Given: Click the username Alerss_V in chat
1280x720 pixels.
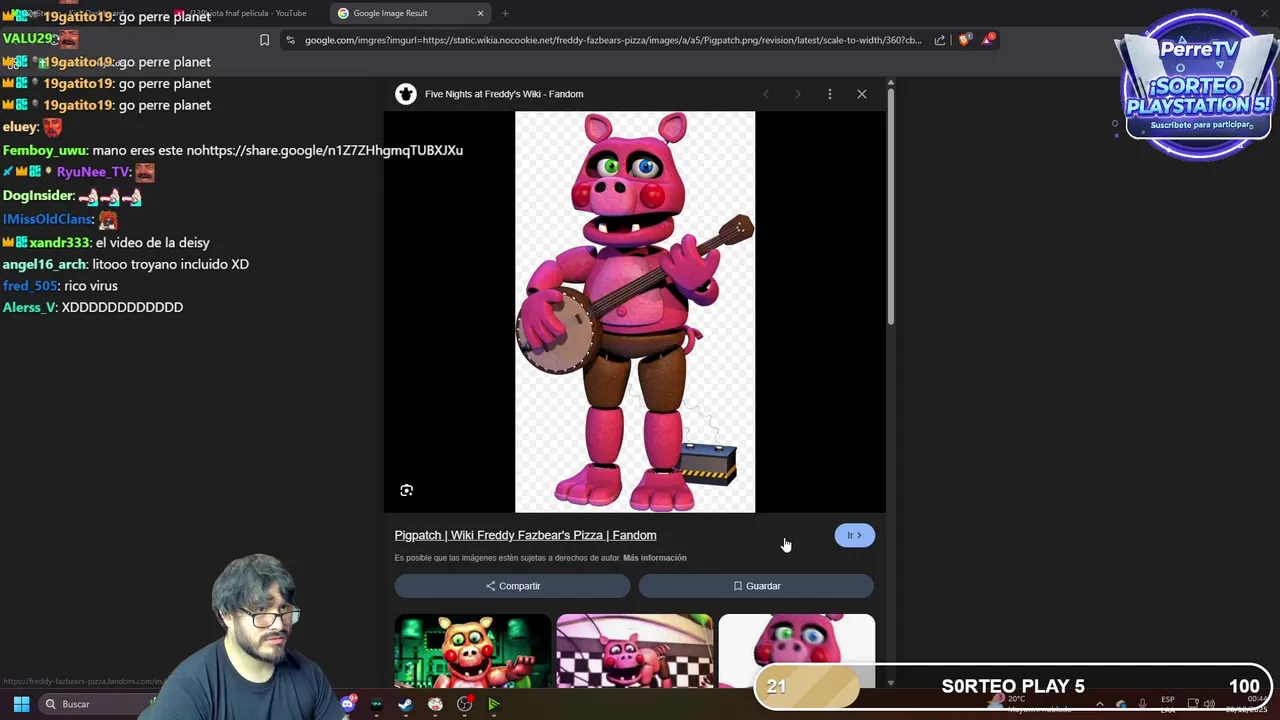Looking at the screenshot, I should tap(29, 307).
